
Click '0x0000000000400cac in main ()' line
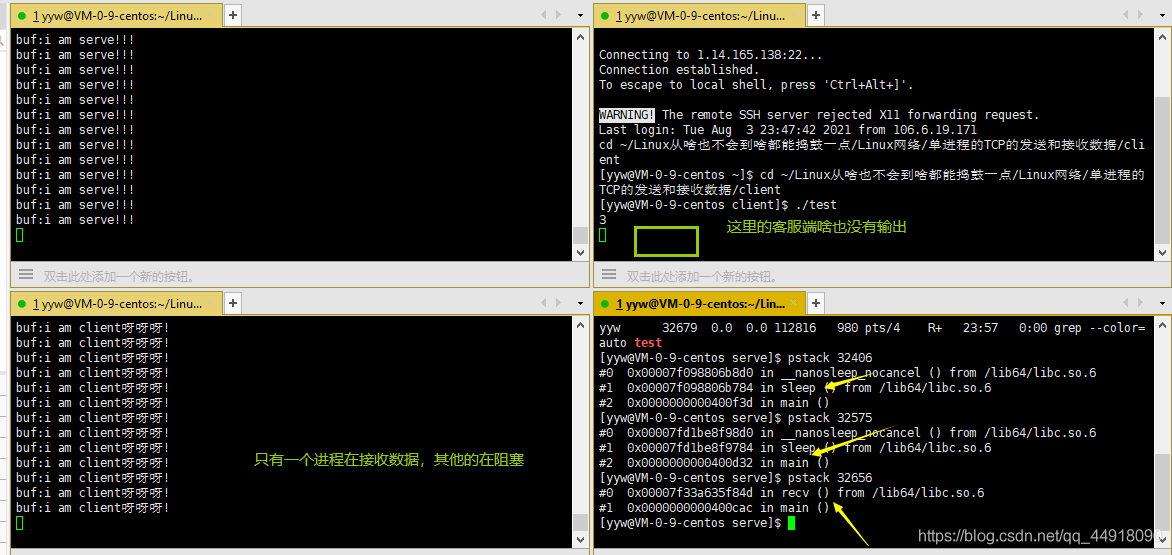[715, 508]
